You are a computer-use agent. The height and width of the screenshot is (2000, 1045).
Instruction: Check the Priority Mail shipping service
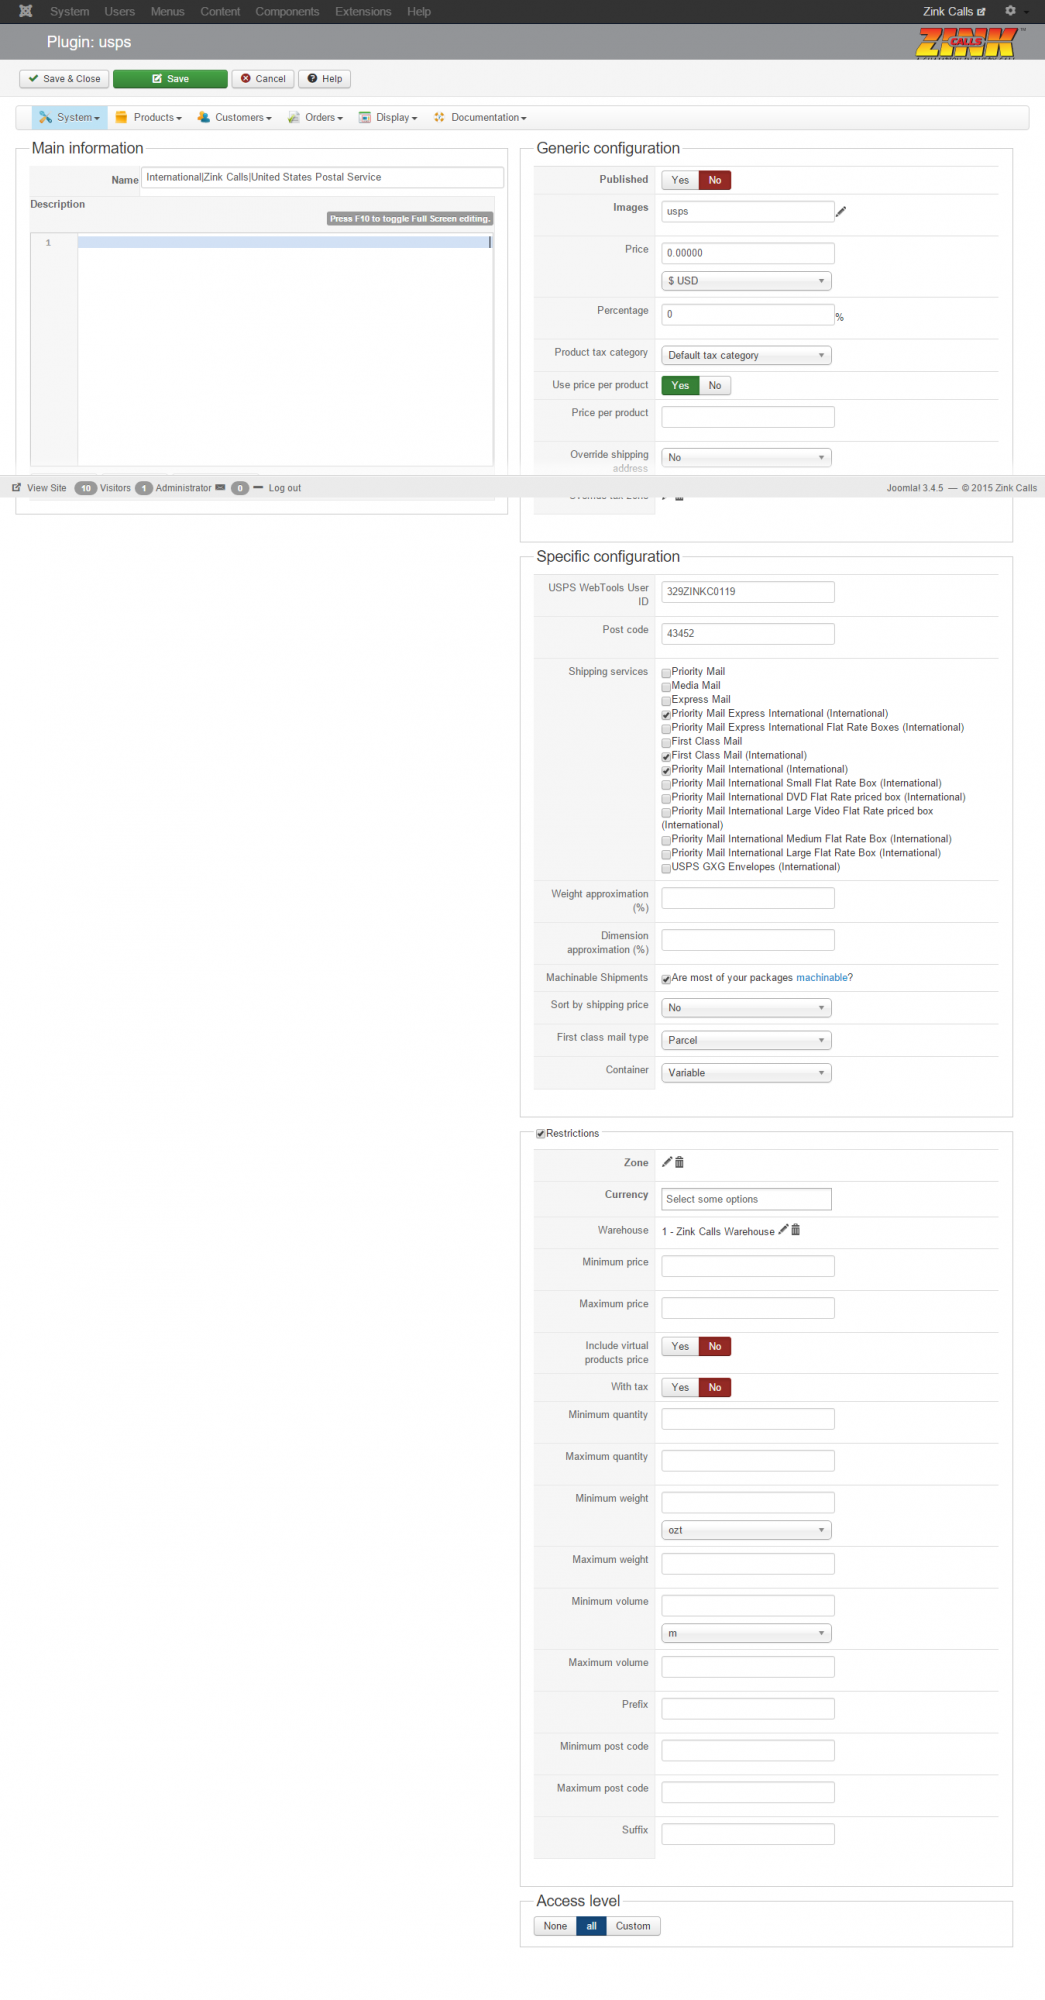666,673
